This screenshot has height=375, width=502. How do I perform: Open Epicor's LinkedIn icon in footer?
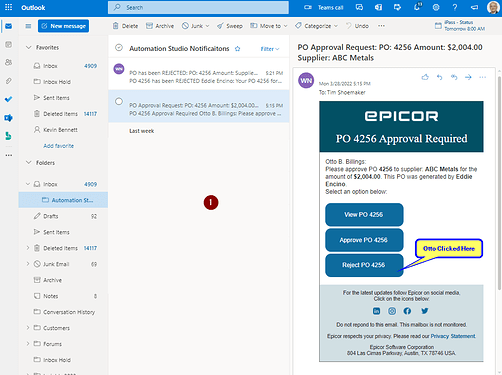tap(376, 311)
